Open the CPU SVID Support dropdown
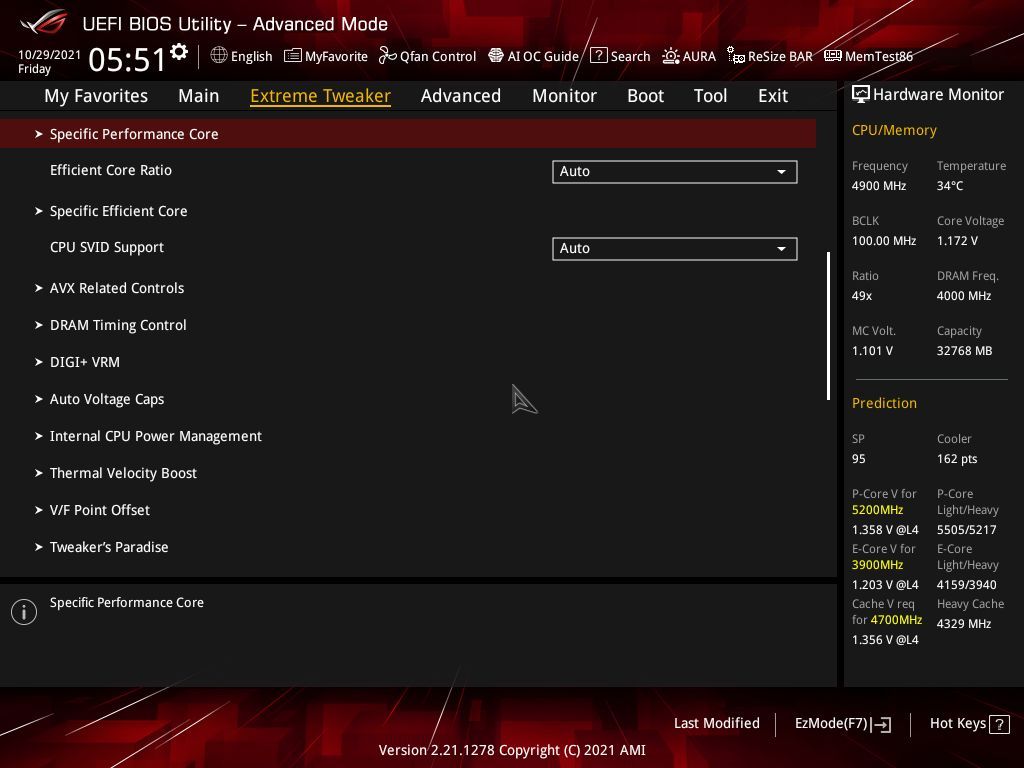Image resolution: width=1024 pixels, height=768 pixels. coord(675,249)
